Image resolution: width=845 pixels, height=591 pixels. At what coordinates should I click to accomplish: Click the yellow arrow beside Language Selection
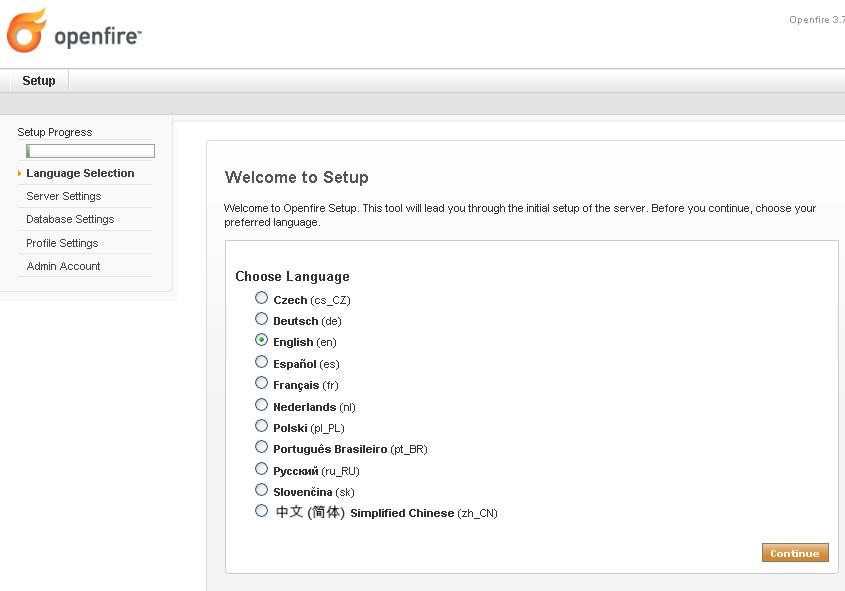coord(19,173)
